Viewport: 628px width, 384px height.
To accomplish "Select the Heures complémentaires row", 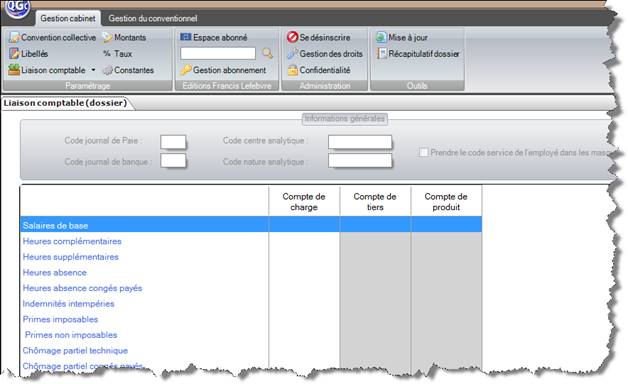I will (251, 241).
